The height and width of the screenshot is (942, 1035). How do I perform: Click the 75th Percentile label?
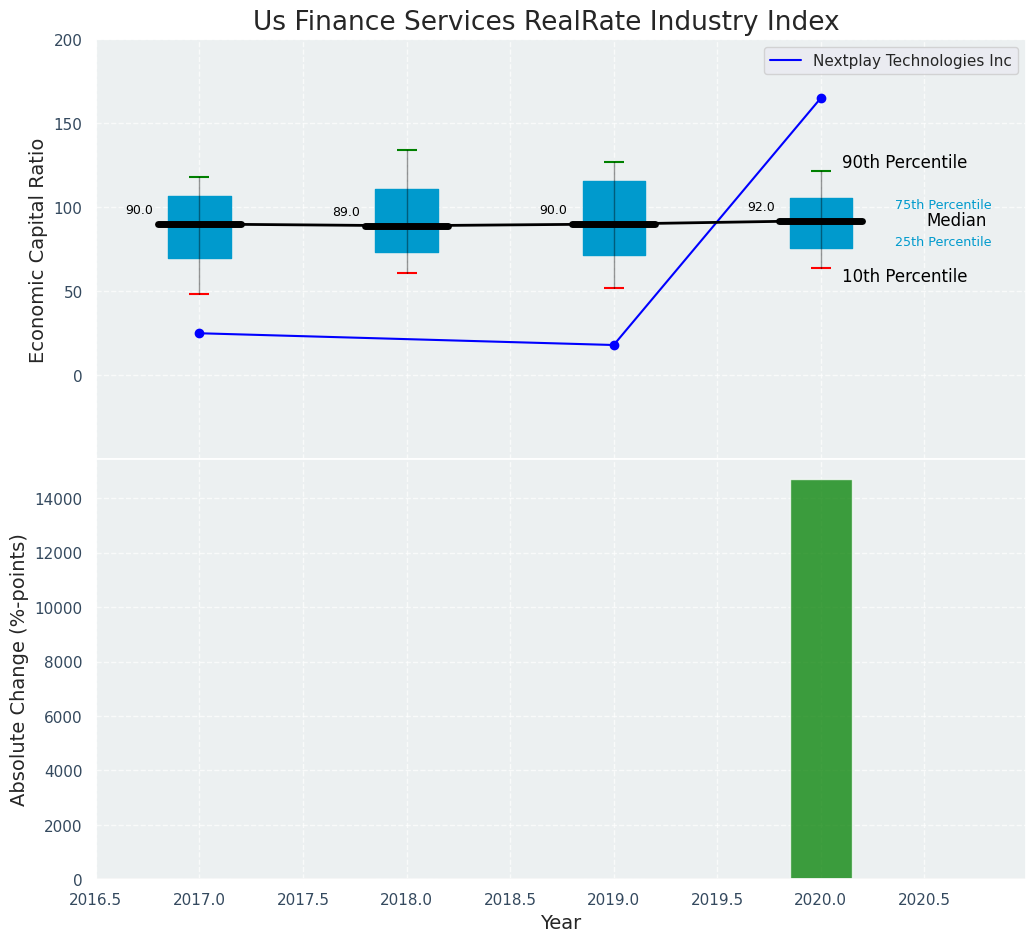943,205
